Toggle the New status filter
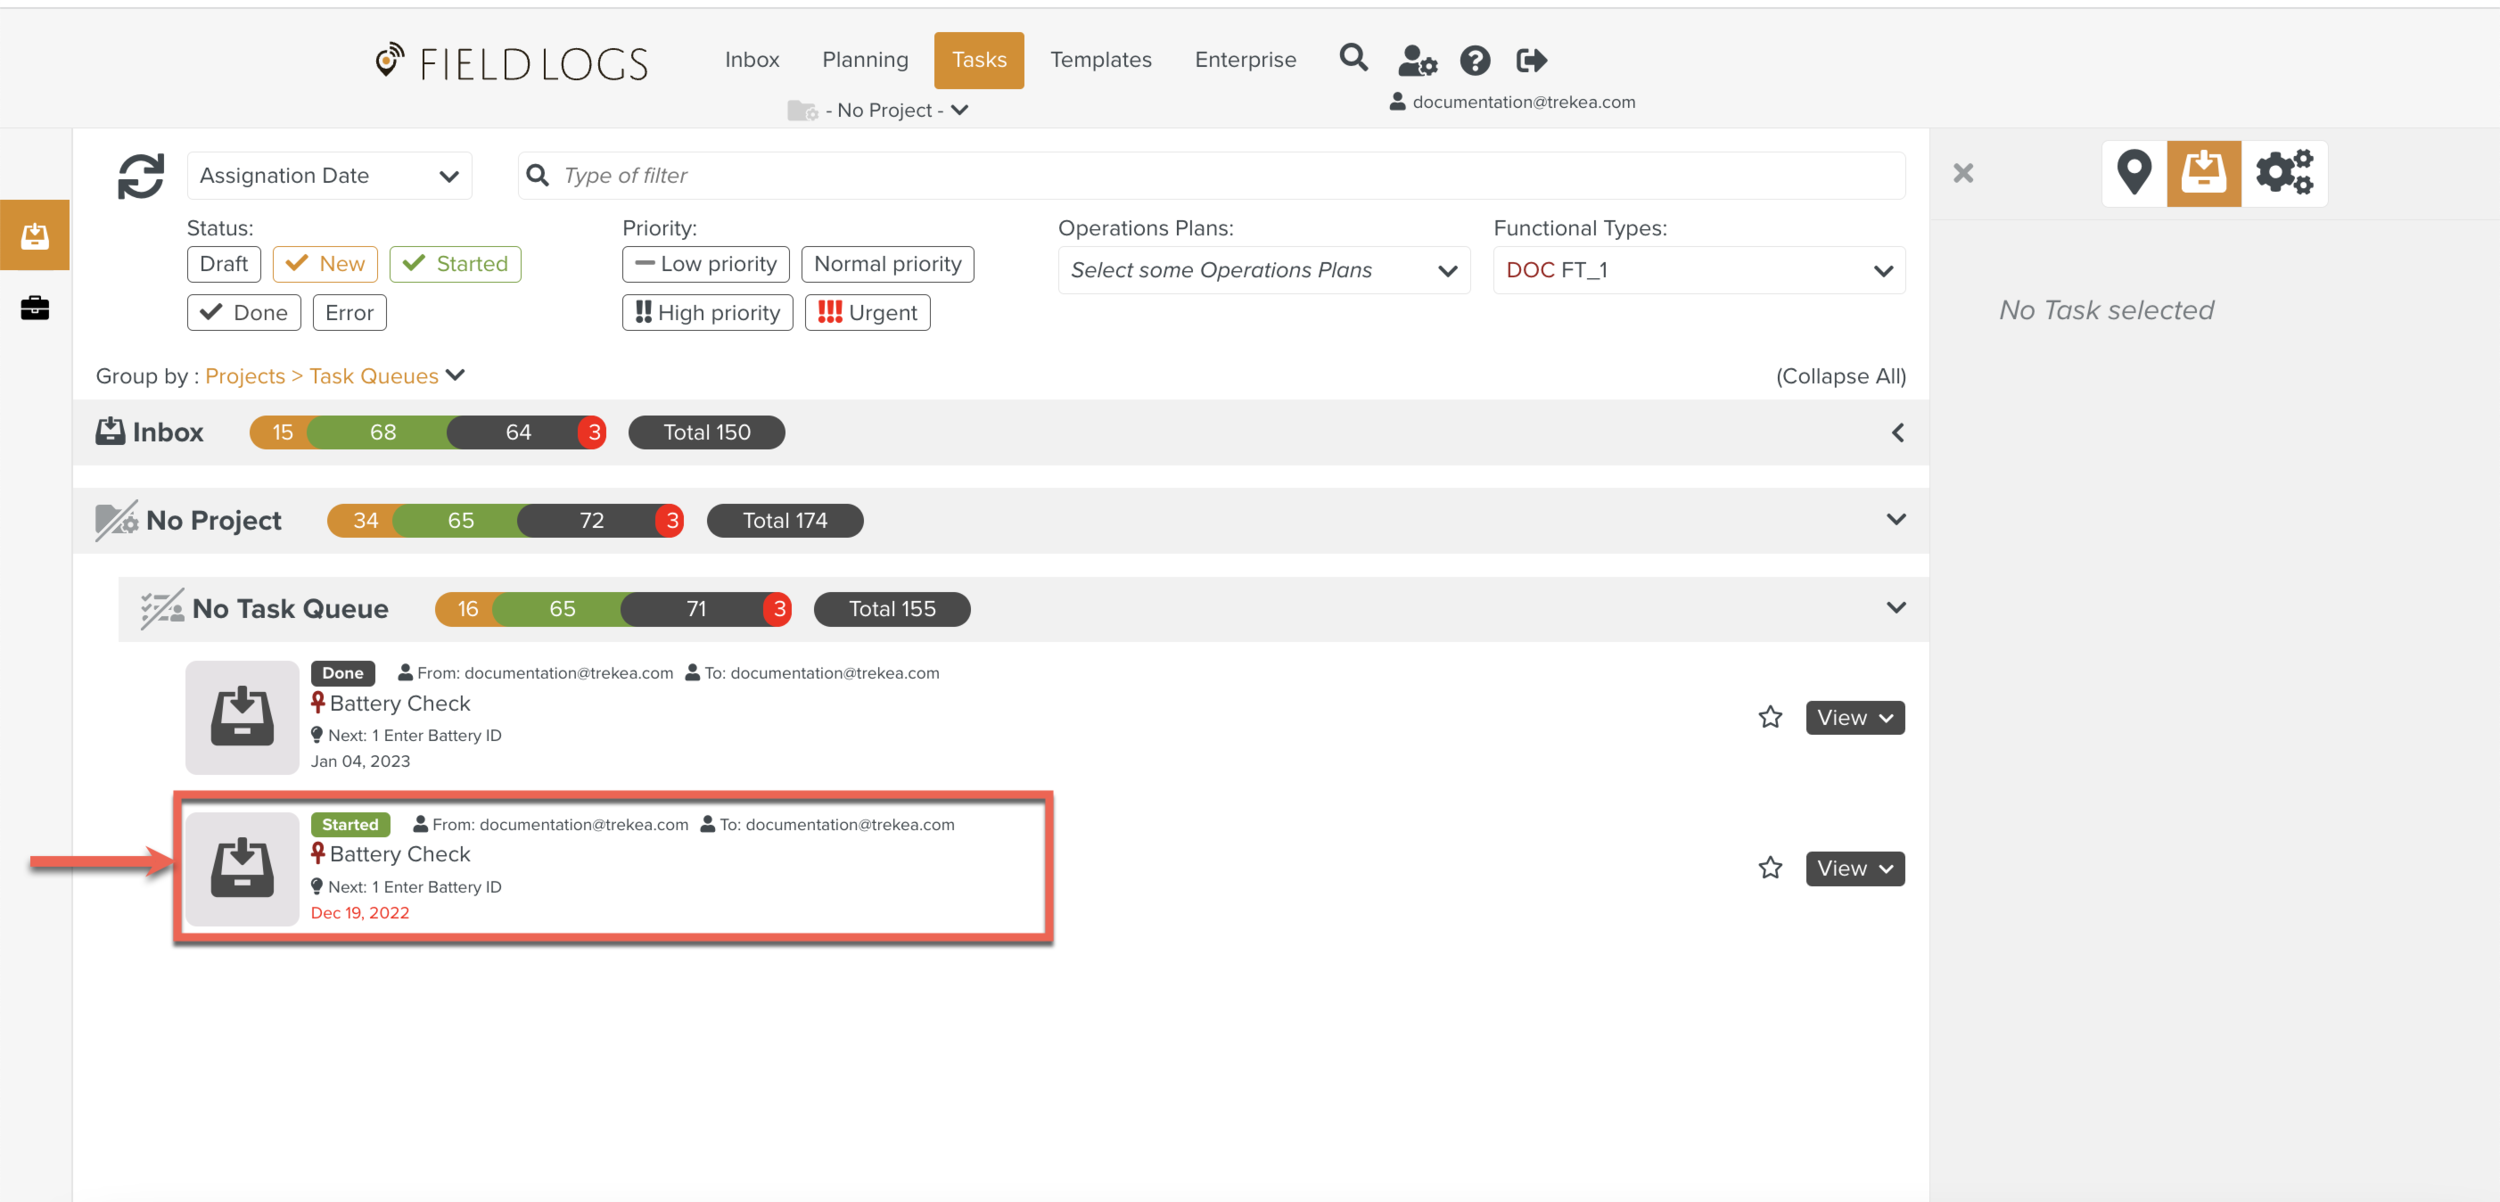Screen dimensions: 2500x1202 coord(325,264)
